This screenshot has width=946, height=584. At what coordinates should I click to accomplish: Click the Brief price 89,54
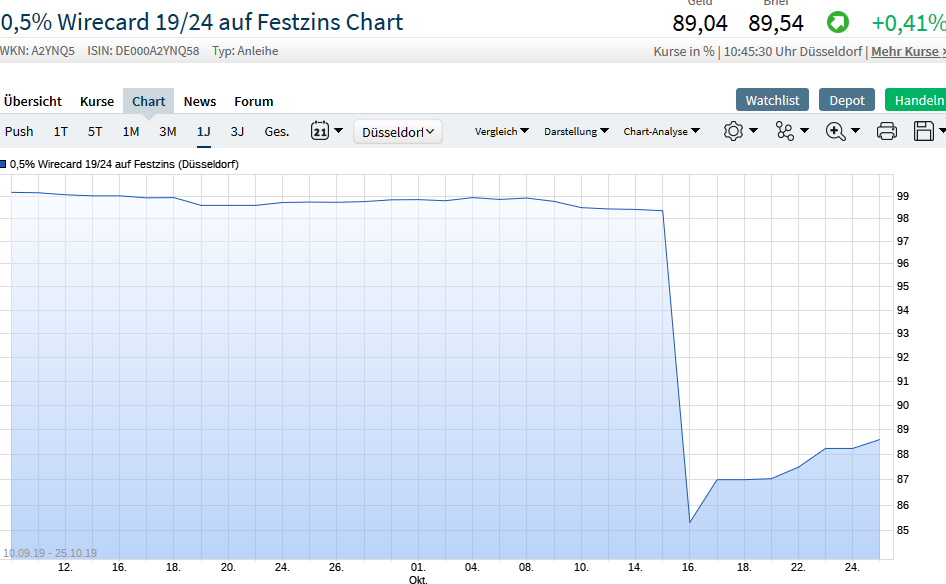pos(776,24)
